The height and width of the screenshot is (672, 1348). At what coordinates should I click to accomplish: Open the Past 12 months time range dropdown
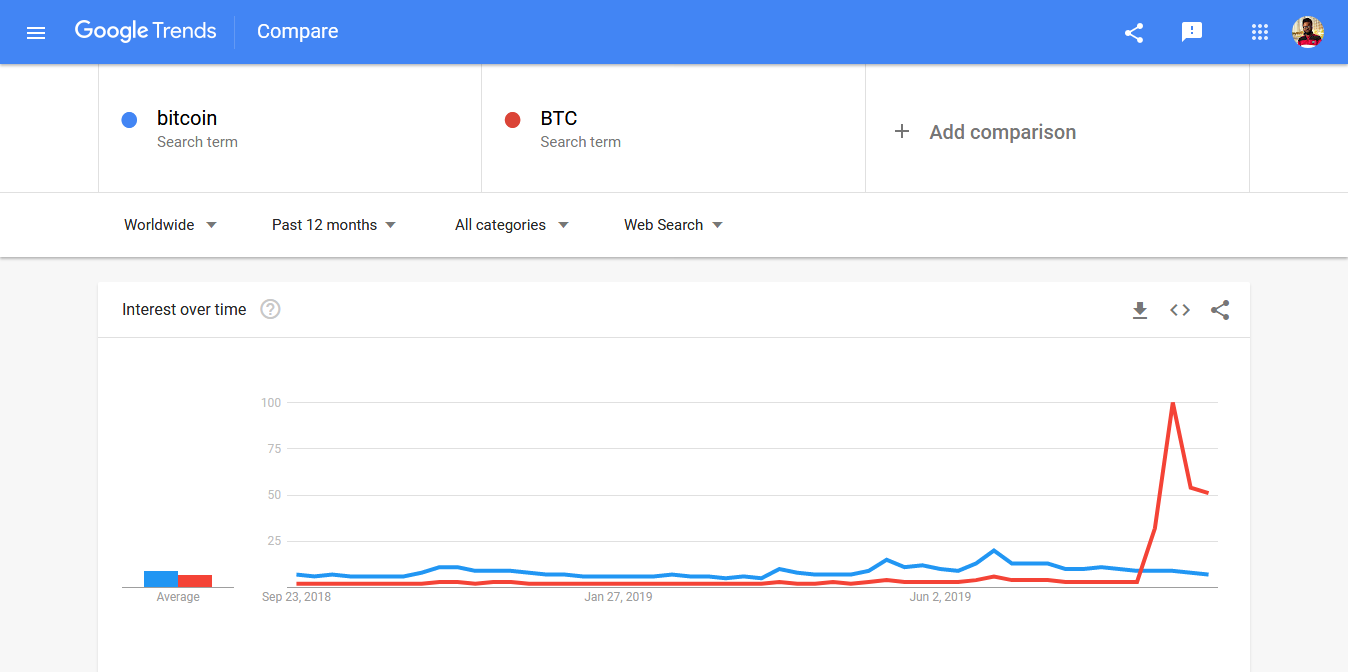[x=333, y=224]
